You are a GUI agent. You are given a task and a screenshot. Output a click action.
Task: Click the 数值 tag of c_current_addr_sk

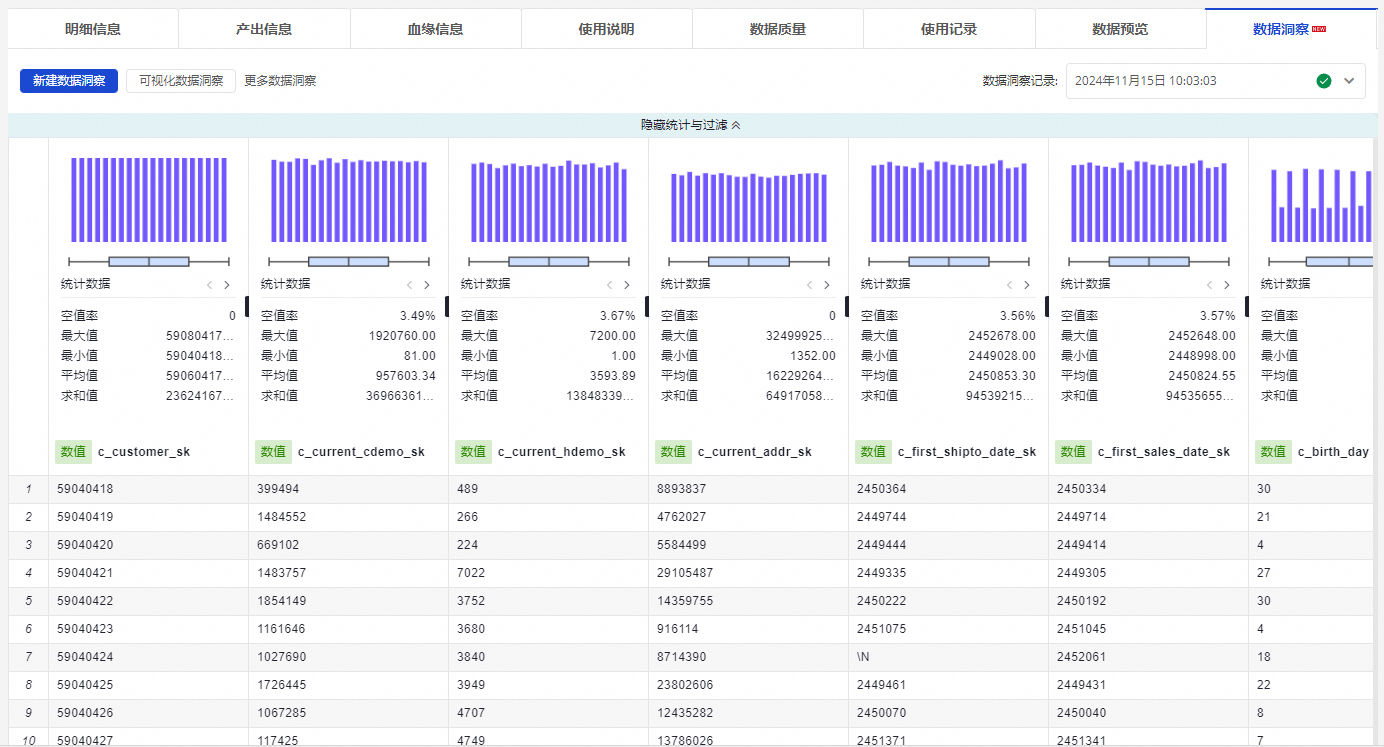click(x=673, y=451)
